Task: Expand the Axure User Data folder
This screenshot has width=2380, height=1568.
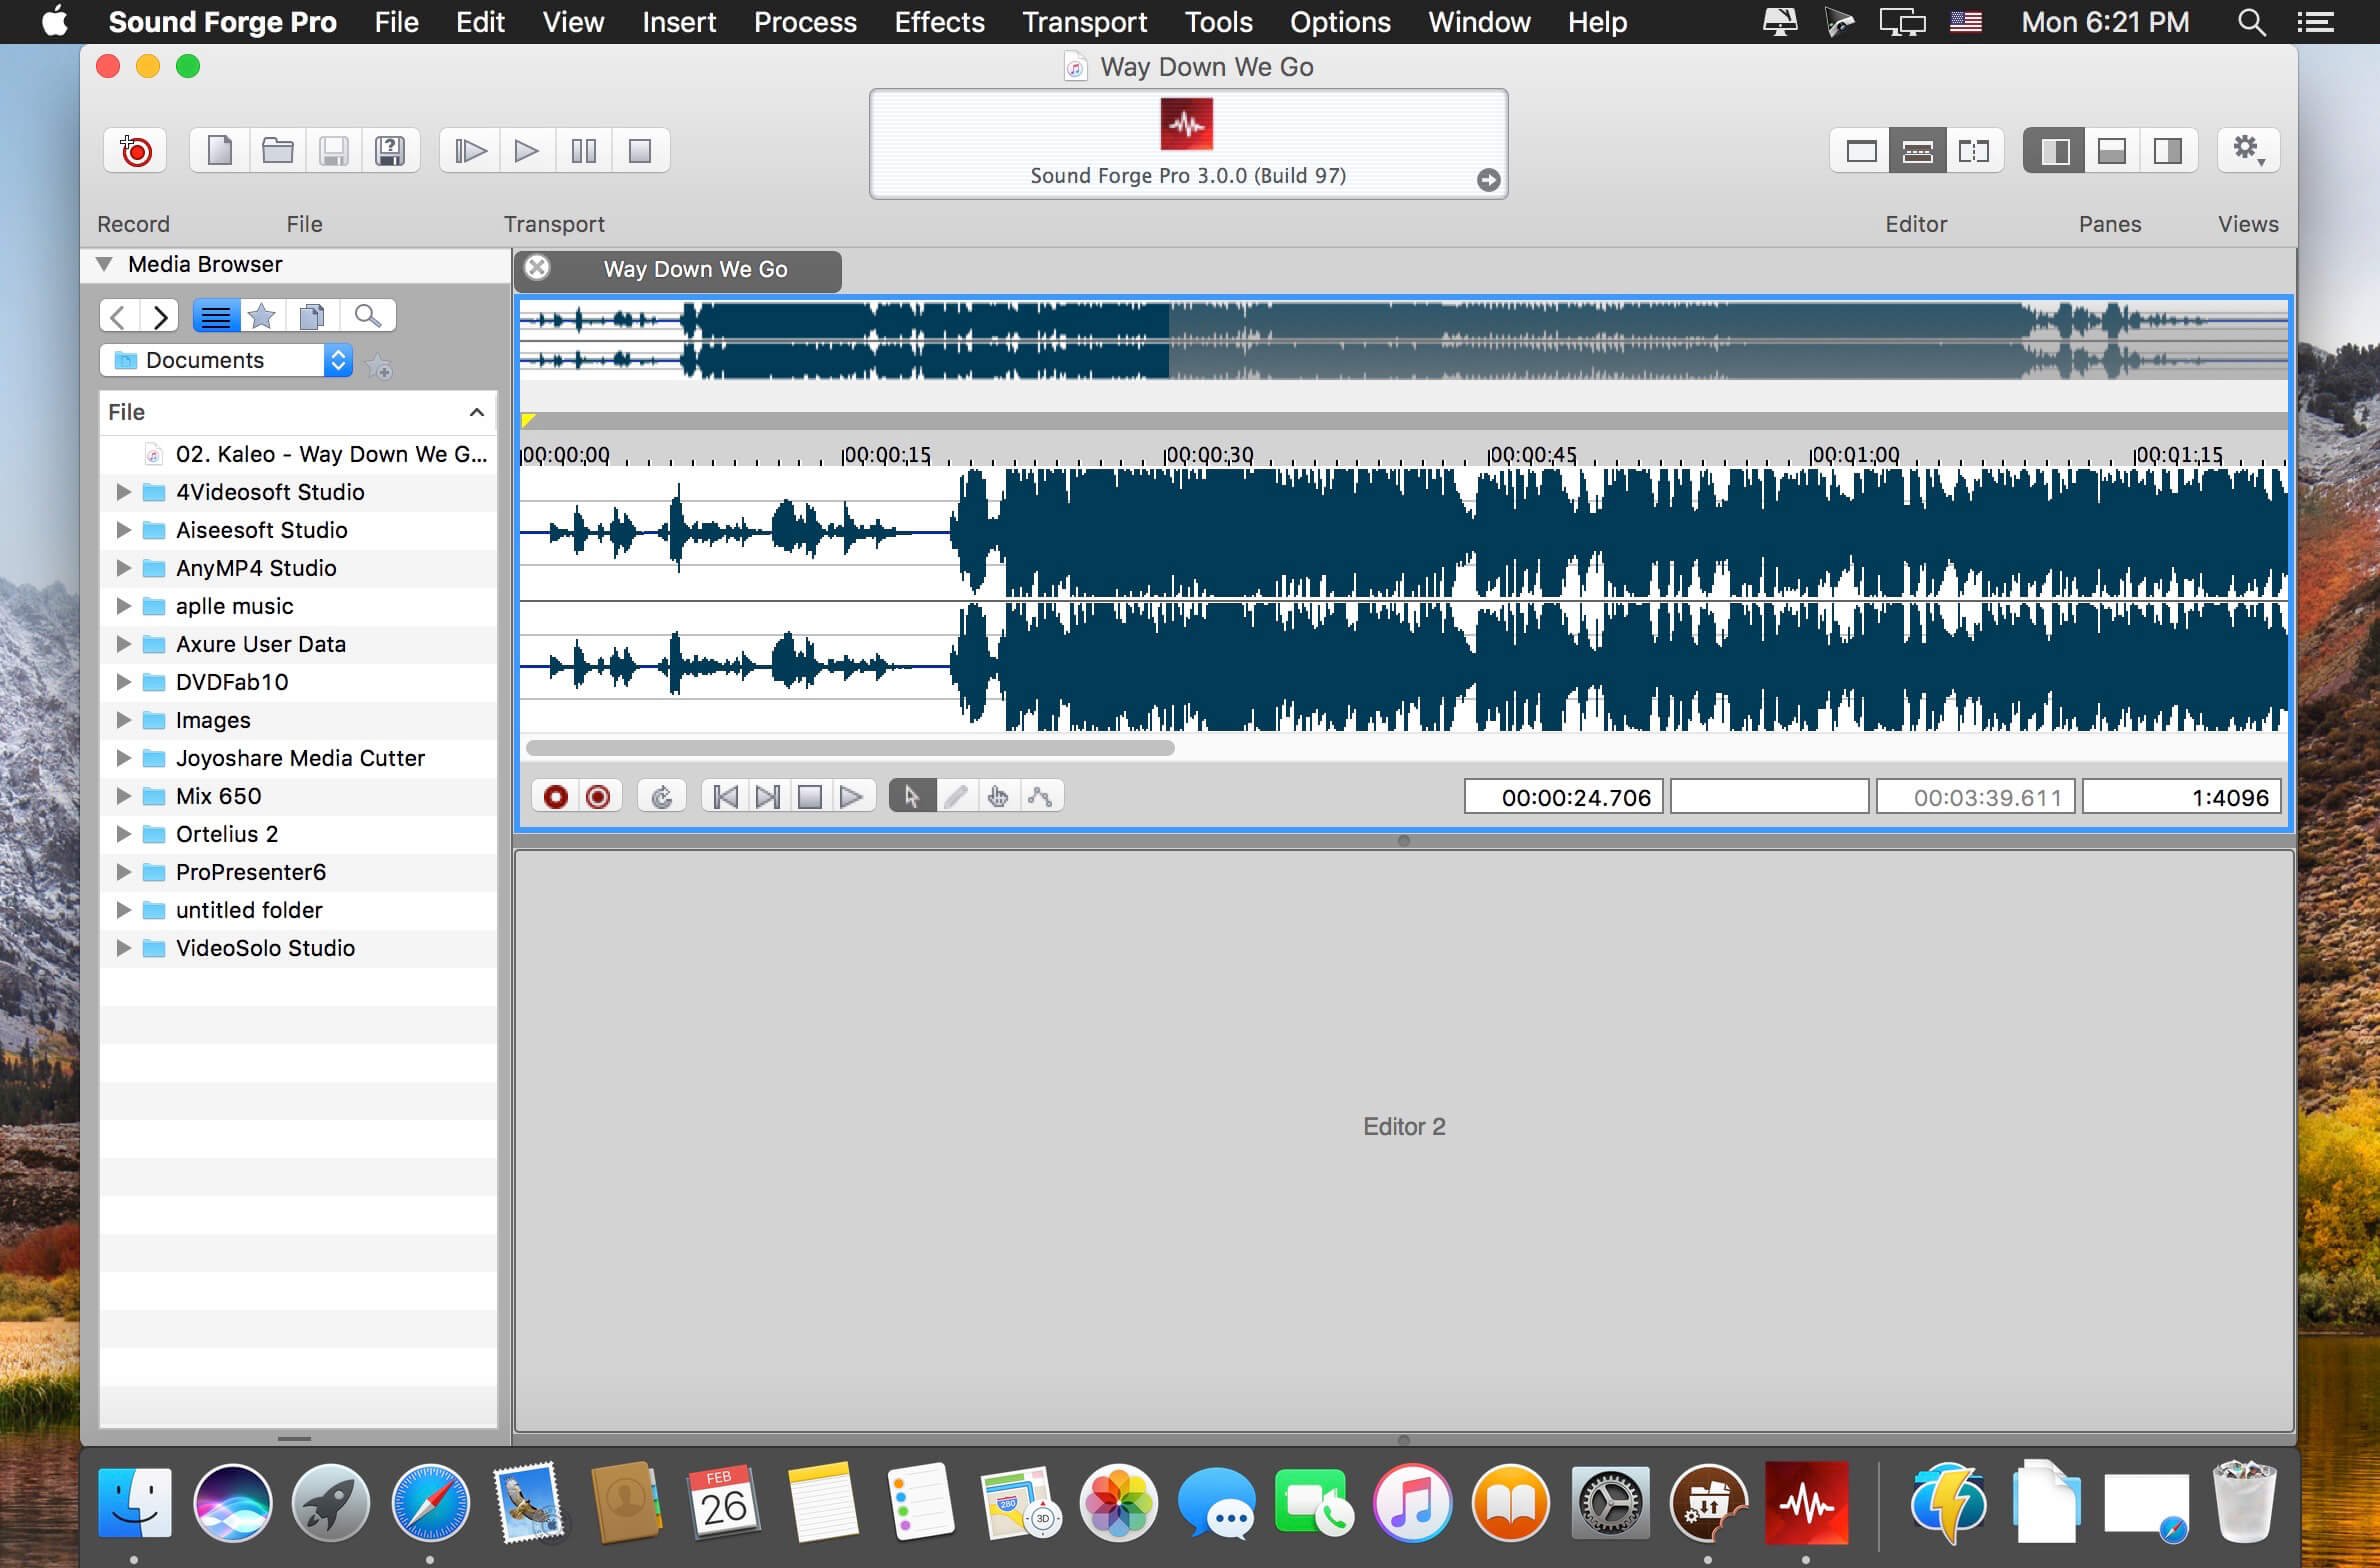Action: tap(123, 644)
